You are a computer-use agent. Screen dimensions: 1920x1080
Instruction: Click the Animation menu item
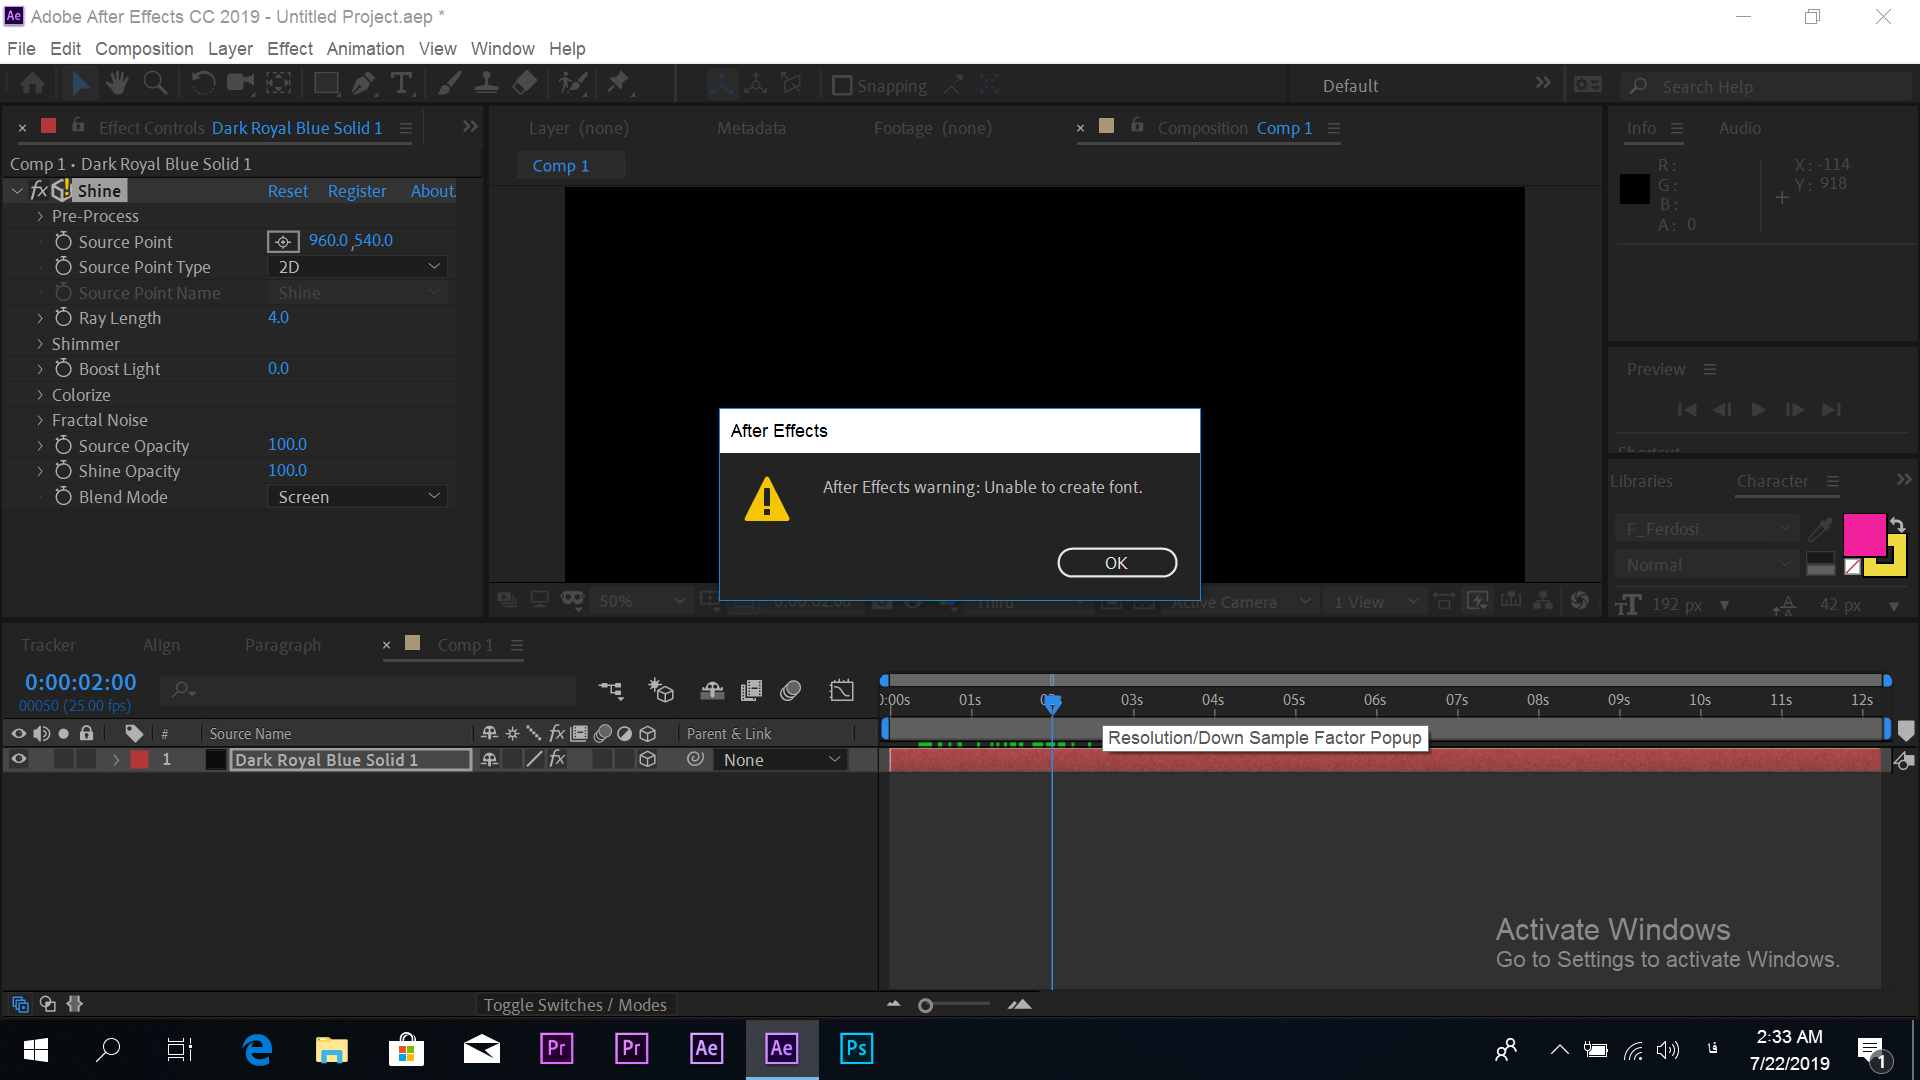coord(364,49)
